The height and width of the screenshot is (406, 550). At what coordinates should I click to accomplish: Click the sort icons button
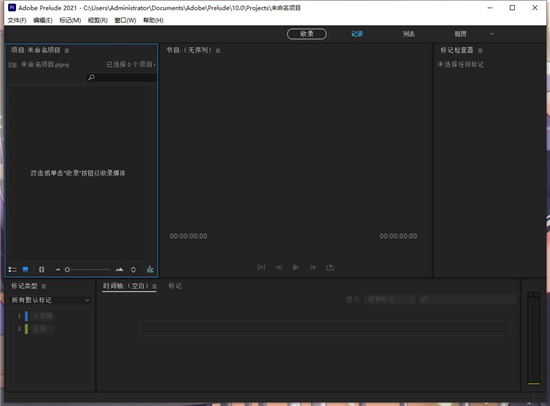(133, 269)
